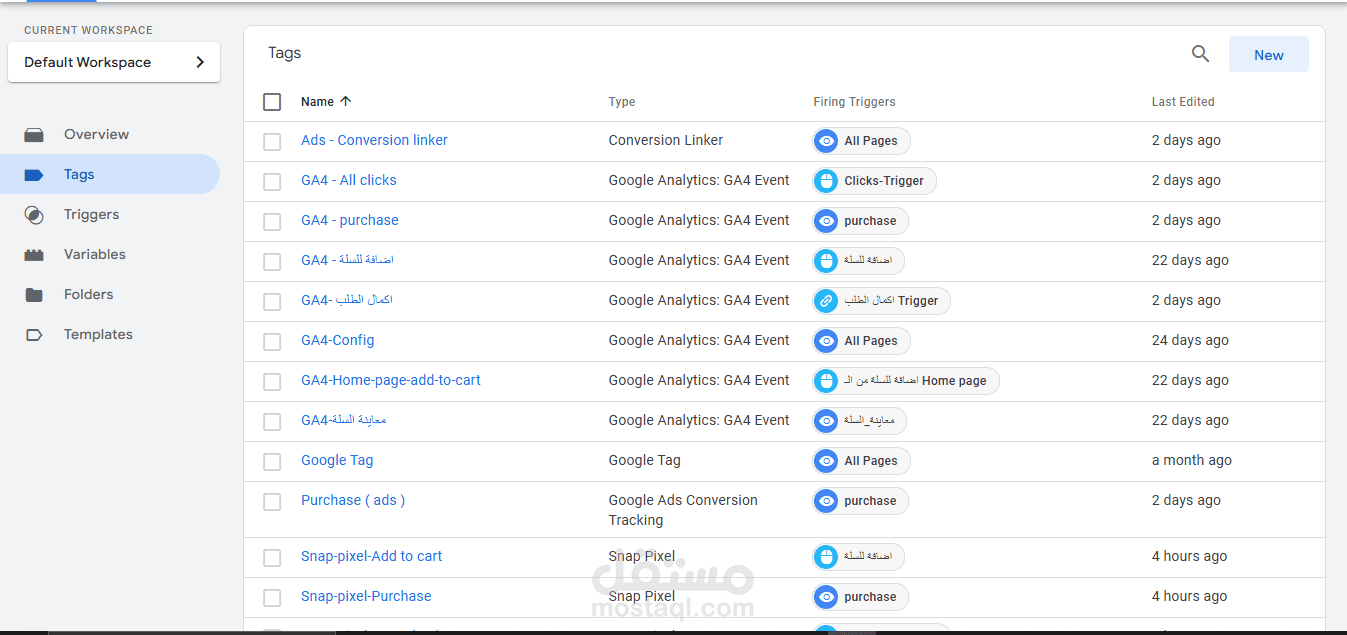Click mouse icon in GA4 - اضافة للسلة trigger
This screenshot has height=635, width=1347.
[826, 261]
